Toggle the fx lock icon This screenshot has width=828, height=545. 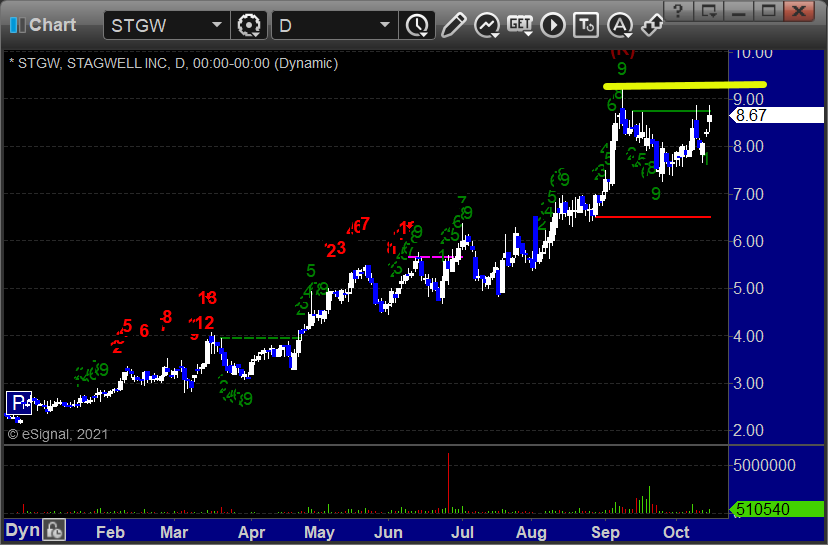(54, 530)
